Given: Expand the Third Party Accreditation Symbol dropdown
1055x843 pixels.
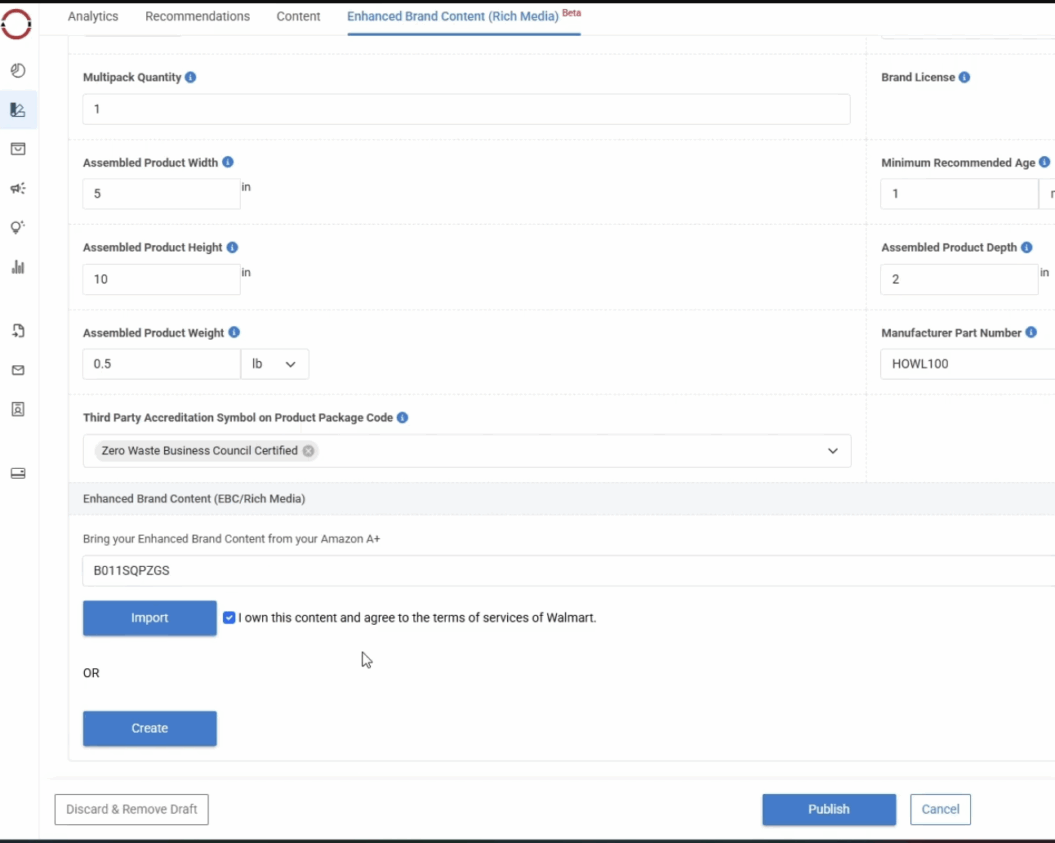Looking at the screenshot, I should click(833, 451).
